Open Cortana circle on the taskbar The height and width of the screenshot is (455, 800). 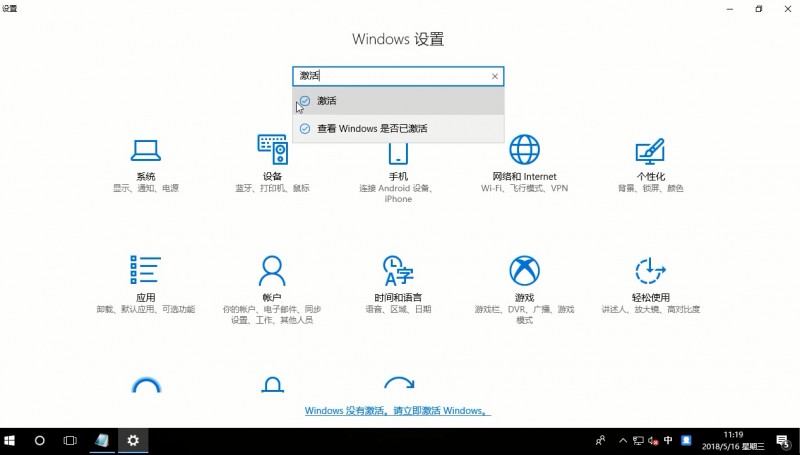(x=39, y=441)
